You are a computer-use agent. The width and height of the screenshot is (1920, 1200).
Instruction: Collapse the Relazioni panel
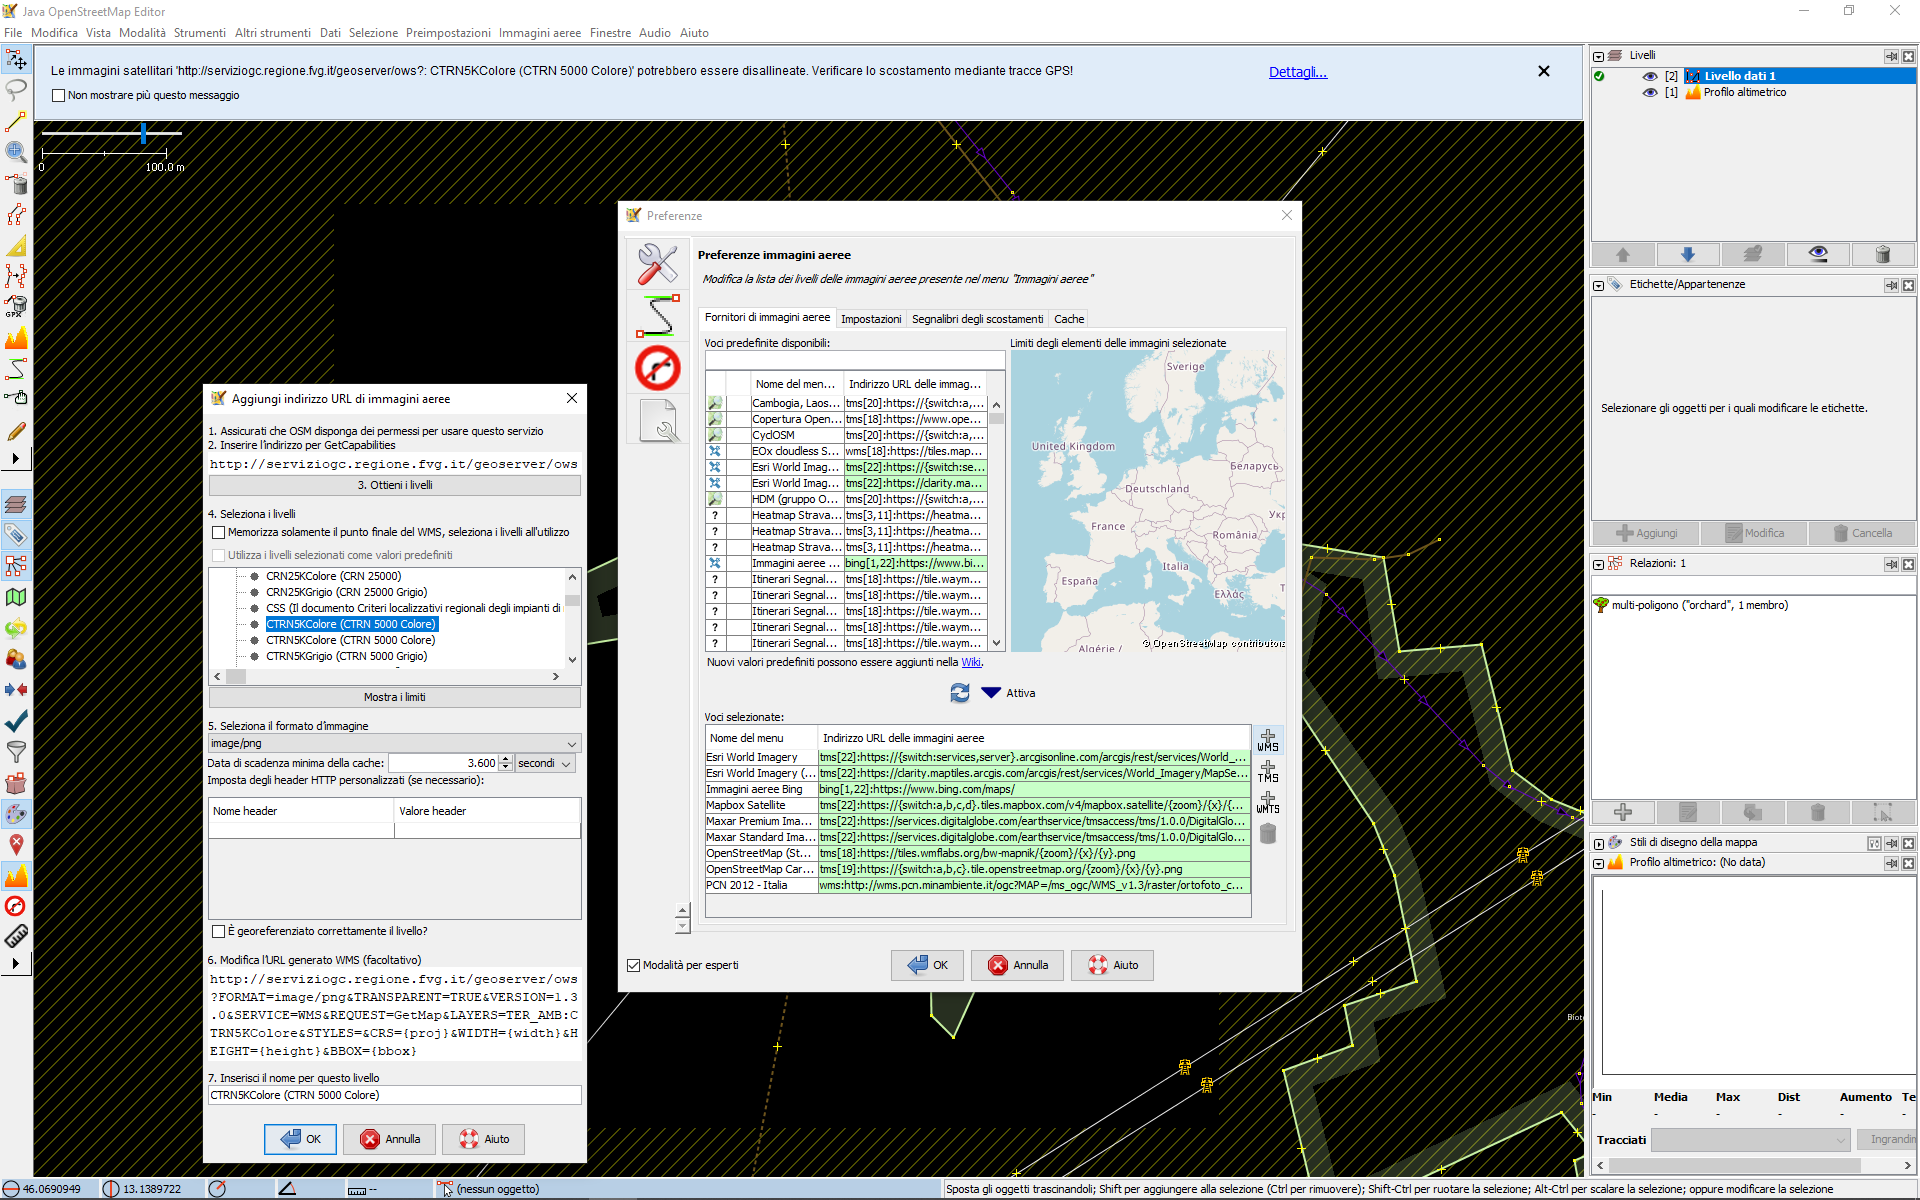coord(1599,564)
